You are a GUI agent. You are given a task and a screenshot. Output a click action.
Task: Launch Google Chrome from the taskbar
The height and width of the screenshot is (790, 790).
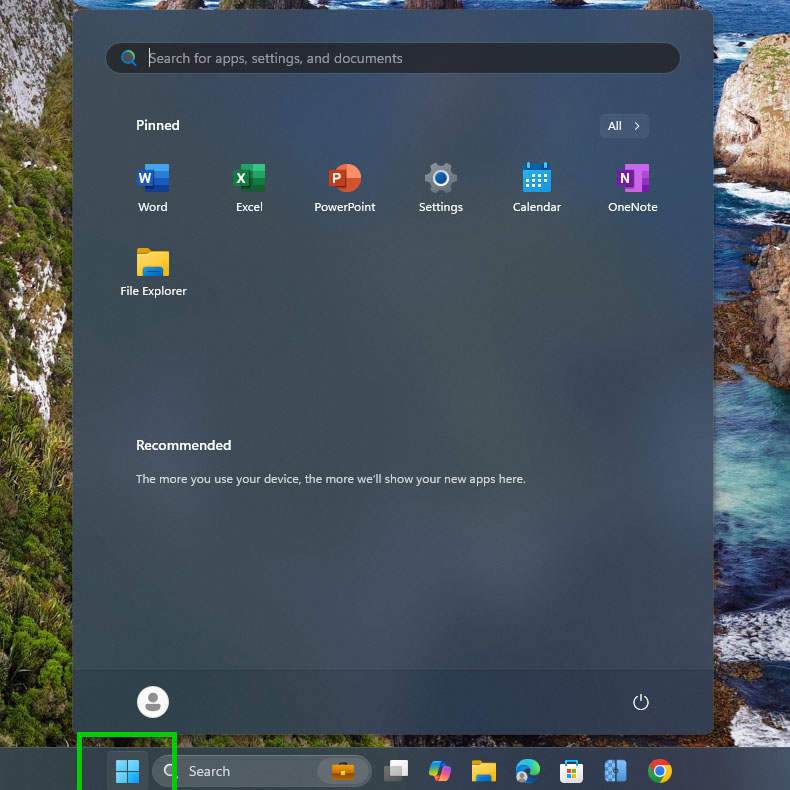[659, 771]
